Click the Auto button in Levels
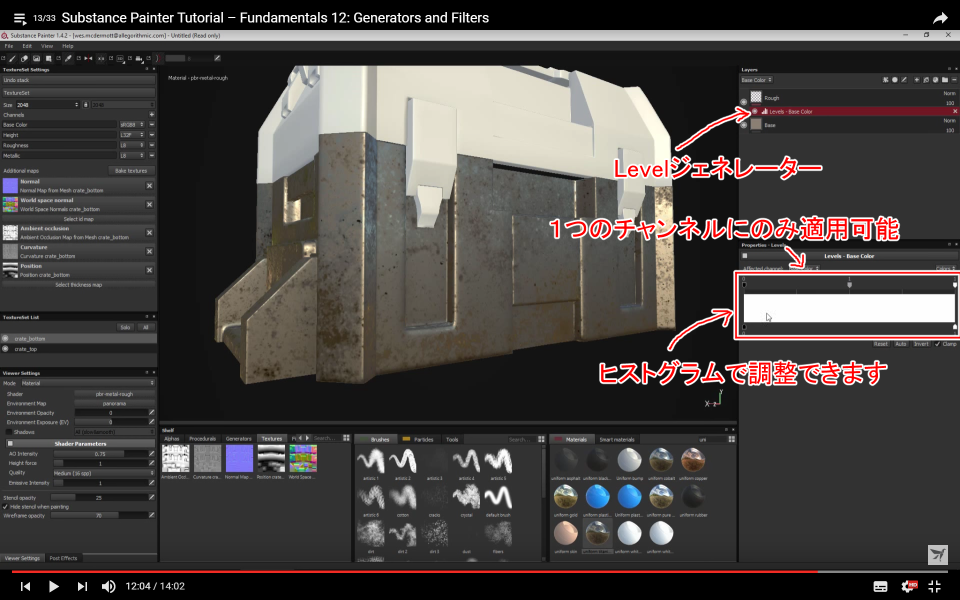Image resolution: width=960 pixels, height=600 pixels. (x=901, y=344)
